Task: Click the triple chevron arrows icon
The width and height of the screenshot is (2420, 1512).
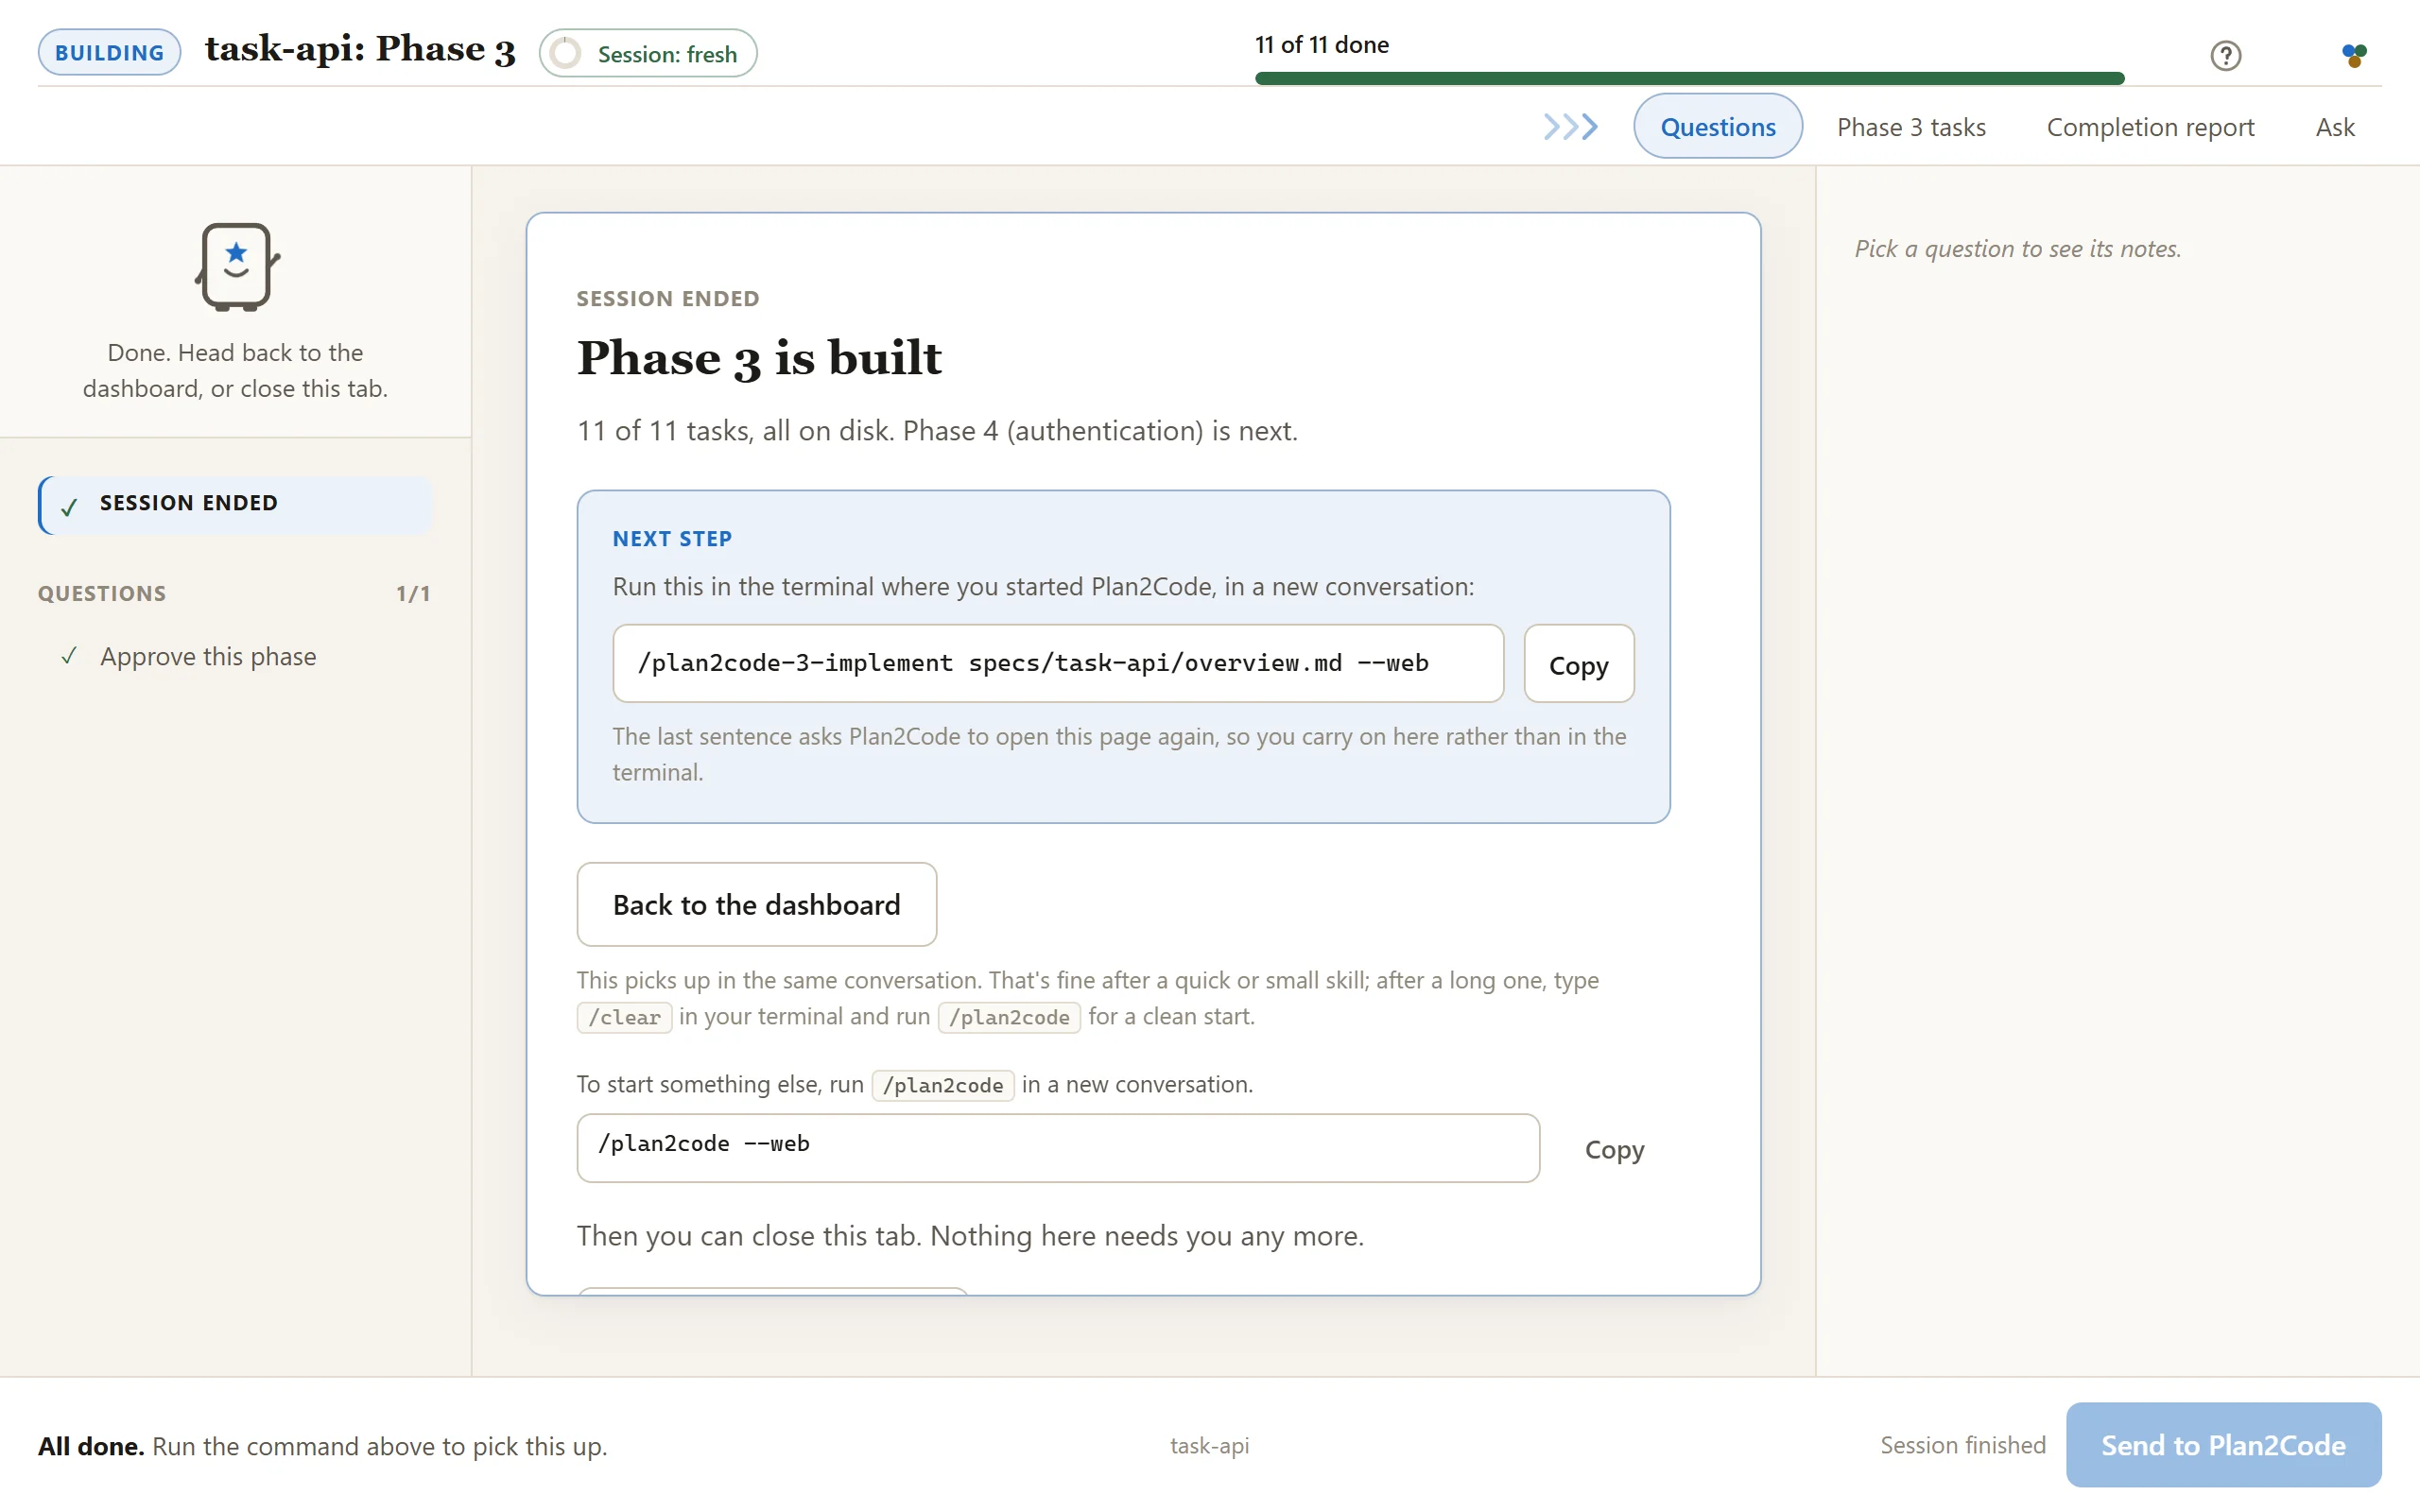Action: pos(1571,127)
